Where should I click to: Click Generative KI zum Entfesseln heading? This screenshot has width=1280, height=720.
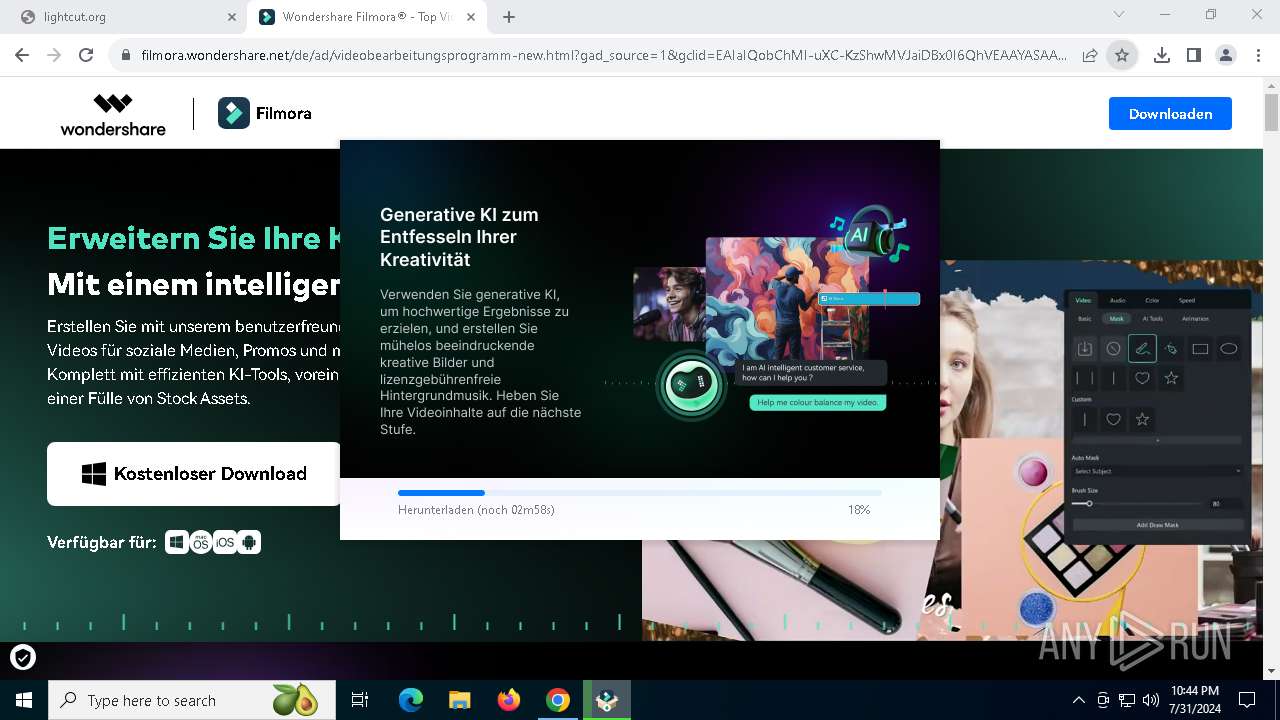point(459,237)
